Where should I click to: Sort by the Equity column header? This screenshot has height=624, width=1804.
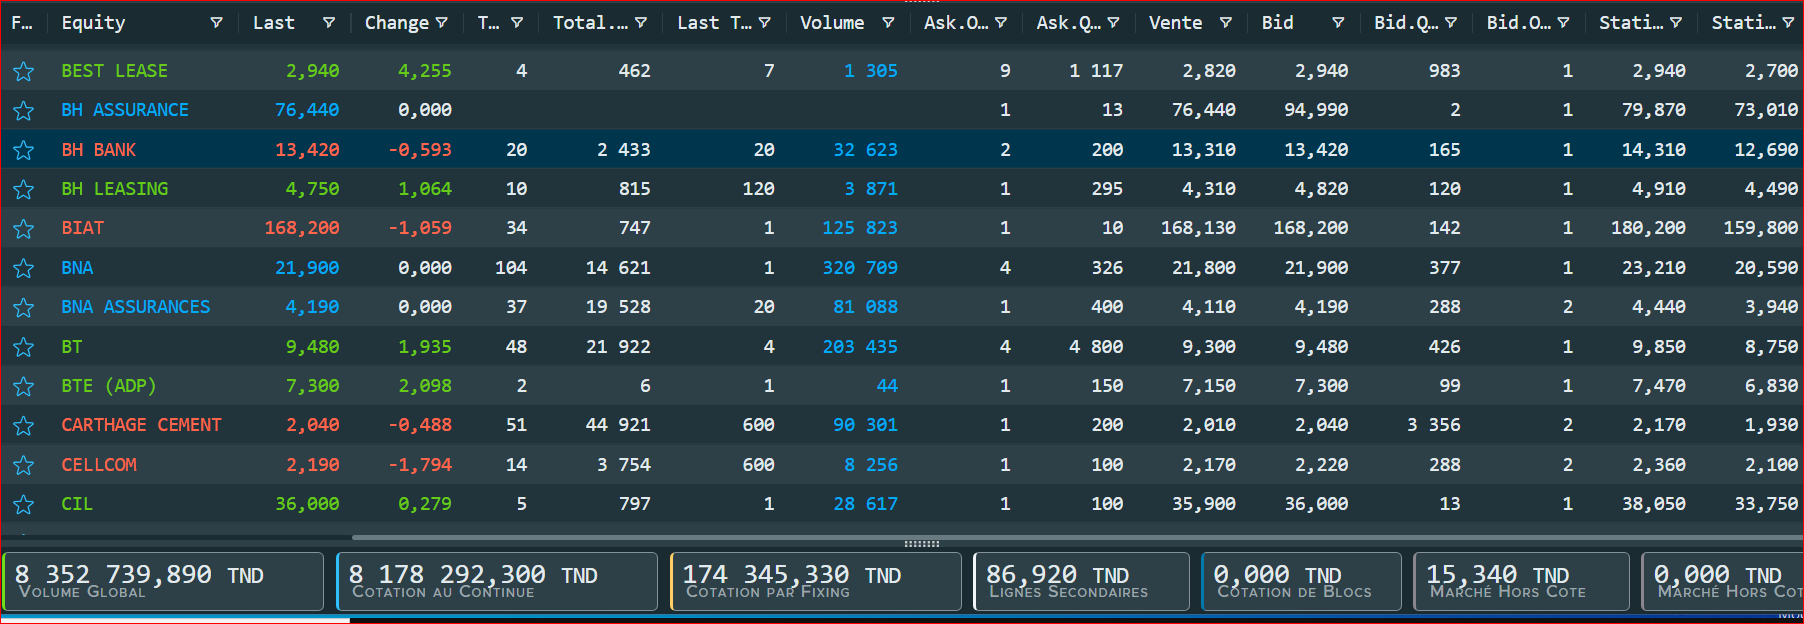[93, 22]
